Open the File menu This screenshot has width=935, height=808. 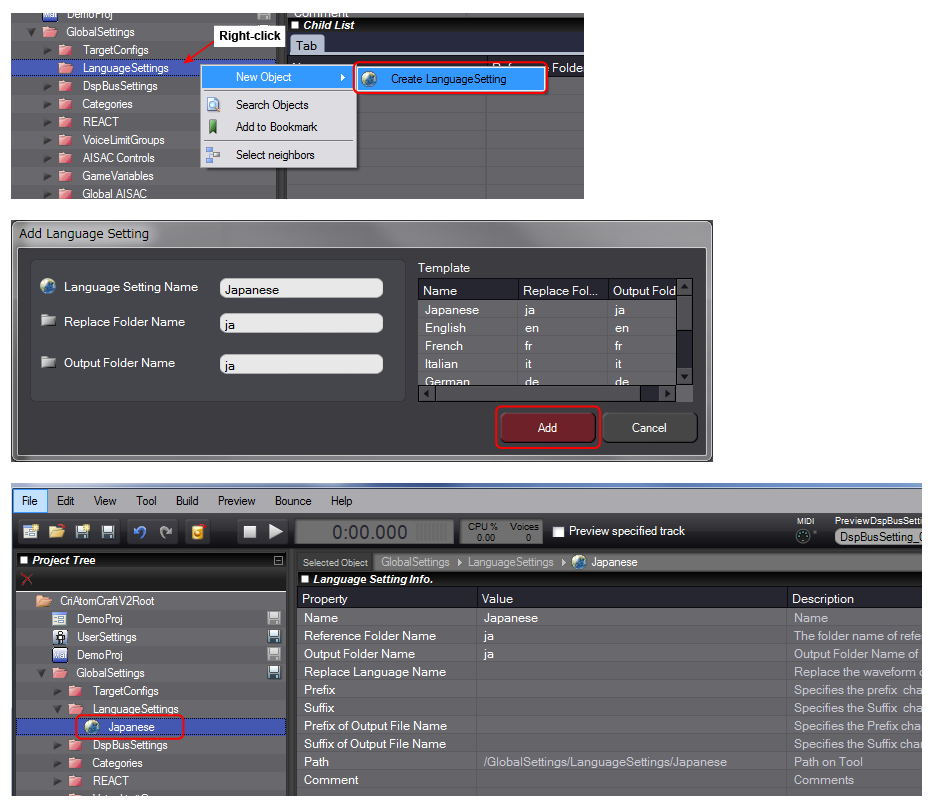coord(30,501)
